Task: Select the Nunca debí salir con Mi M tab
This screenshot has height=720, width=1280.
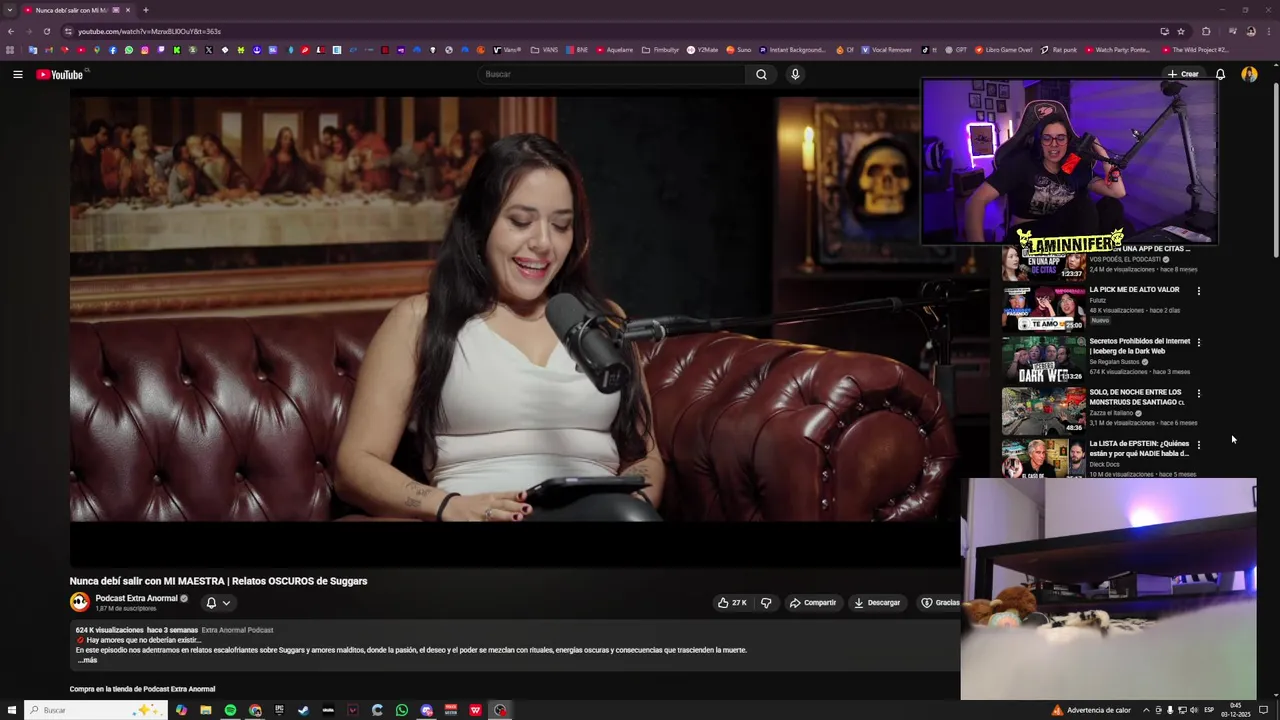Action: click(x=77, y=10)
